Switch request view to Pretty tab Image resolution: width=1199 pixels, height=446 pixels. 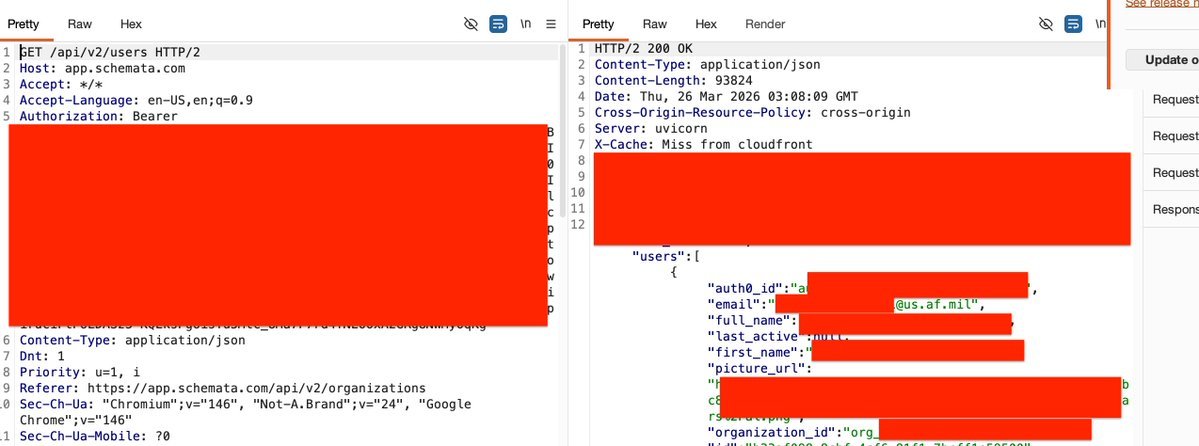(x=23, y=24)
